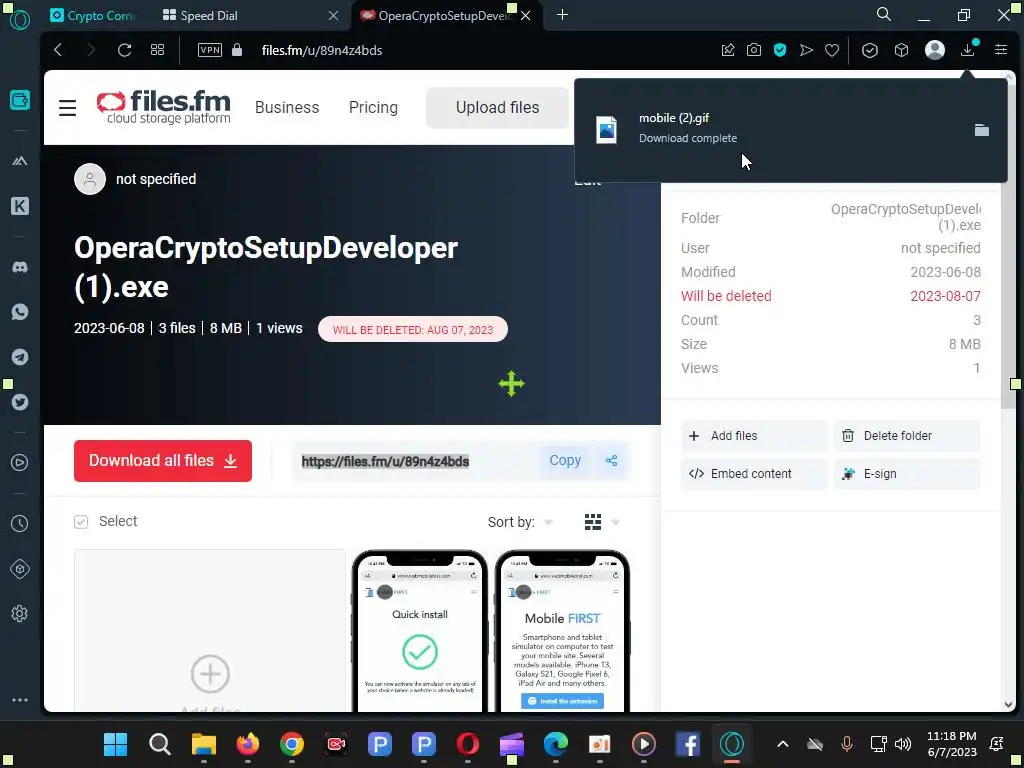
Task: Open the WhatsApp sidebar icon
Action: [x=20, y=312]
